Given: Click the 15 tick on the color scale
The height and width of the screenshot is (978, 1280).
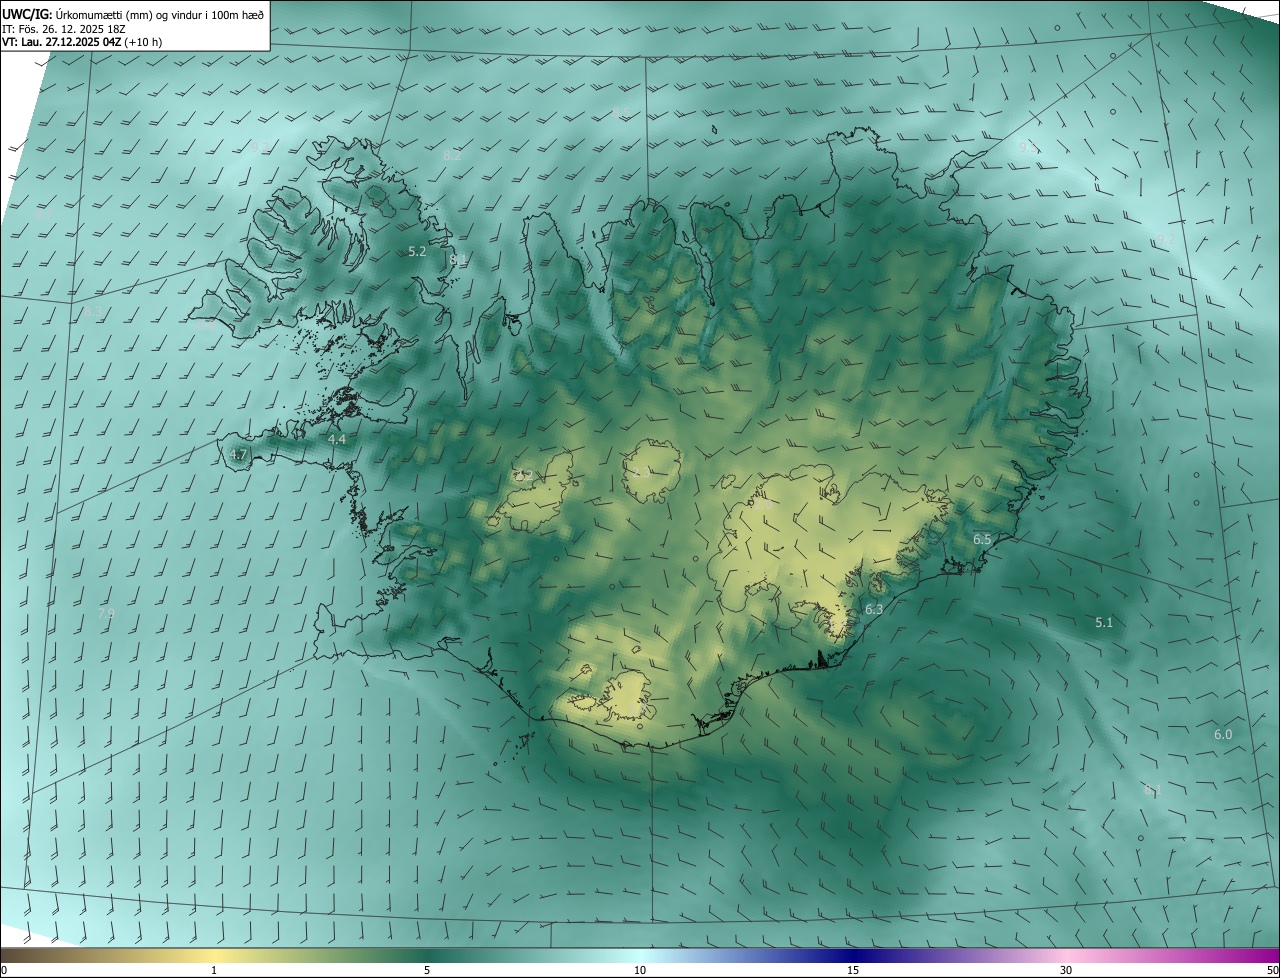Looking at the screenshot, I should [853, 970].
